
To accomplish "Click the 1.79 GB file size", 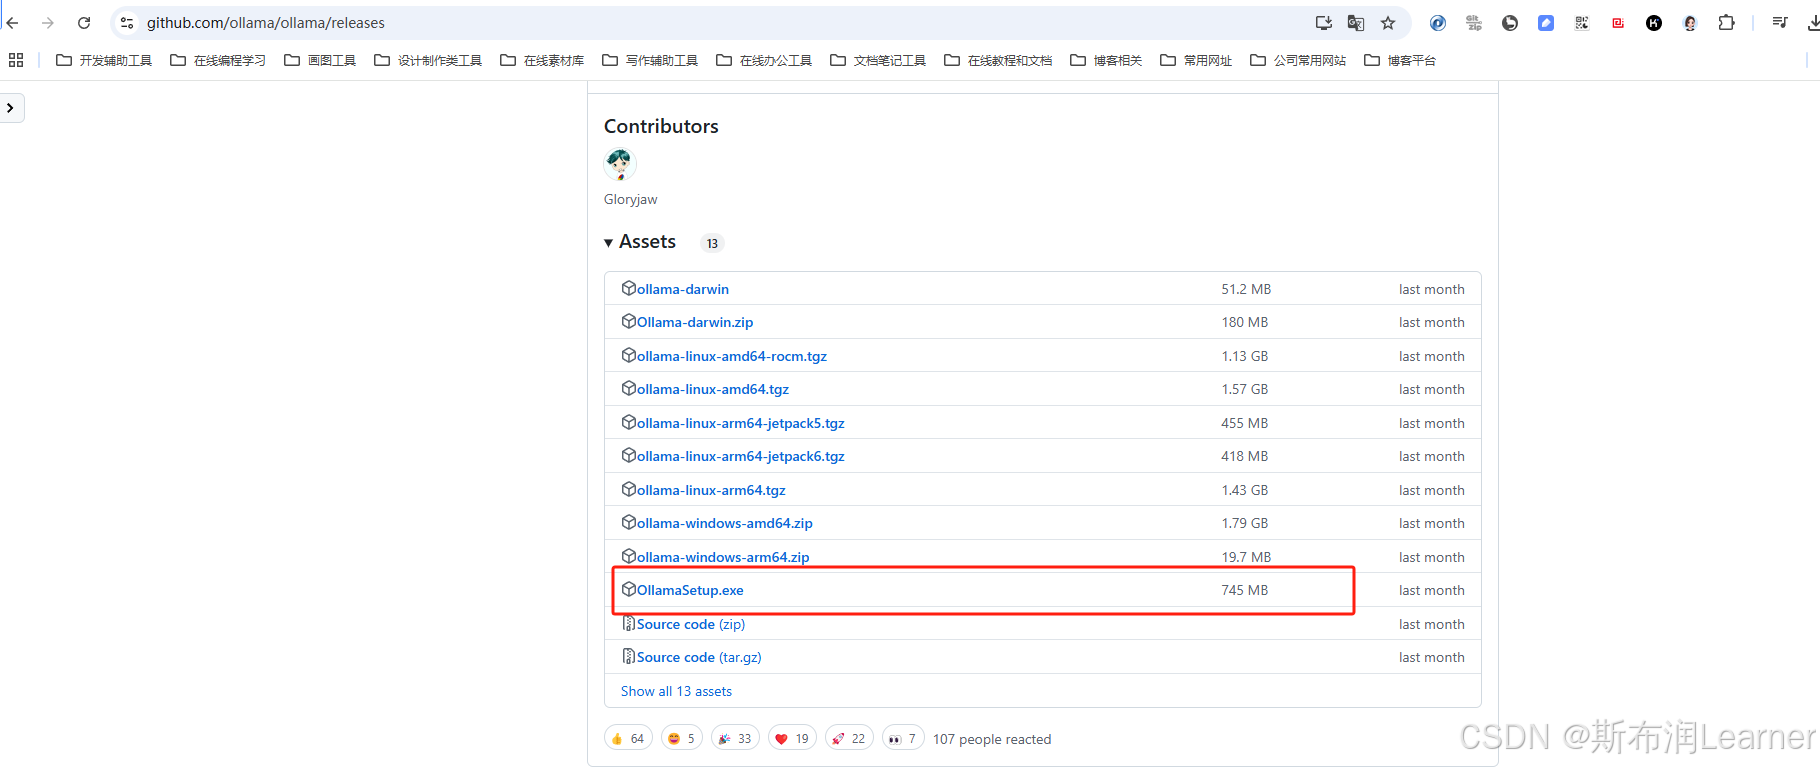I will (x=1244, y=523).
